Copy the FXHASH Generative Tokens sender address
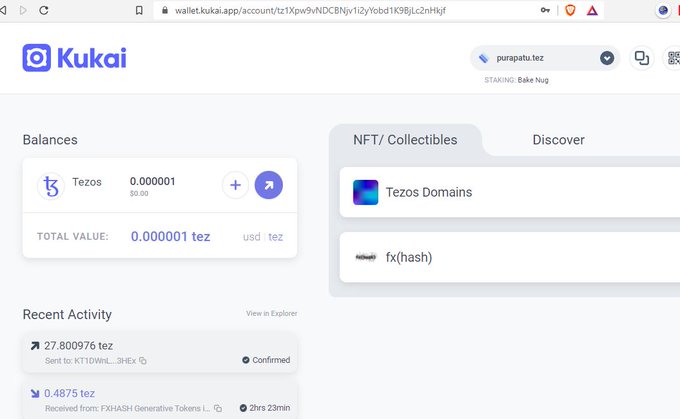The image size is (680, 419). click(218, 408)
